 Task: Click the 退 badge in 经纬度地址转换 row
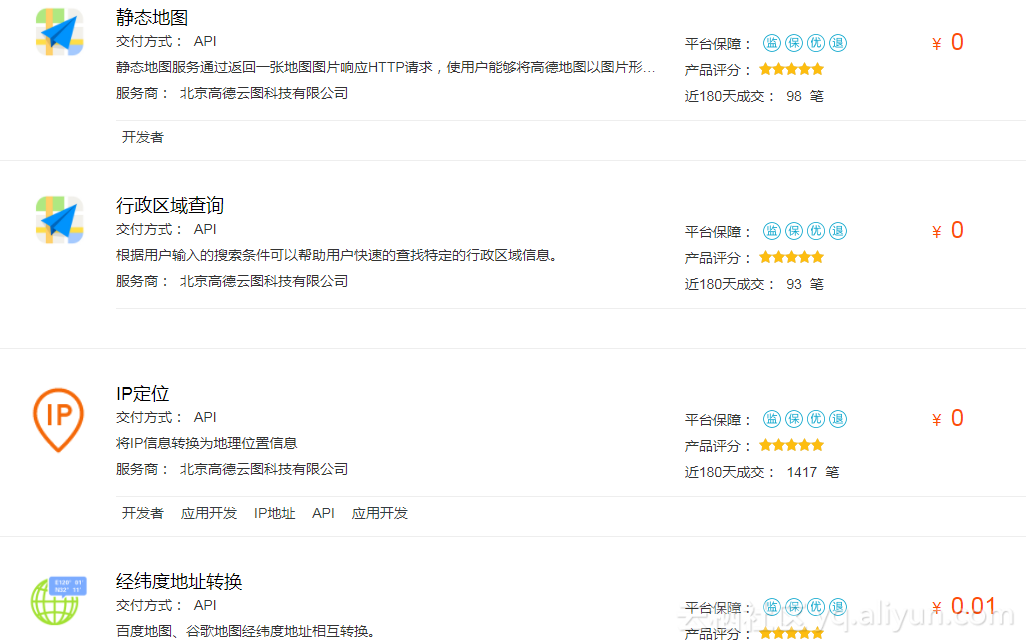838,607
